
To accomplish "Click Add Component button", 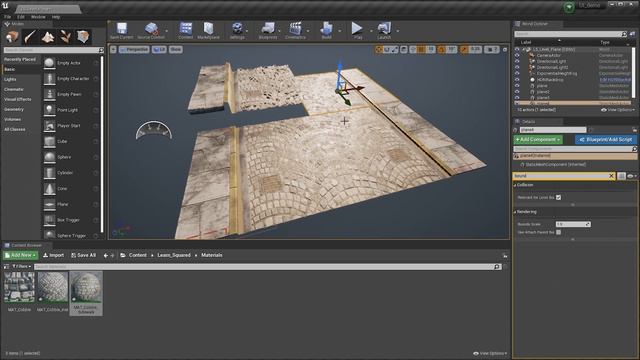I will 538,140.
